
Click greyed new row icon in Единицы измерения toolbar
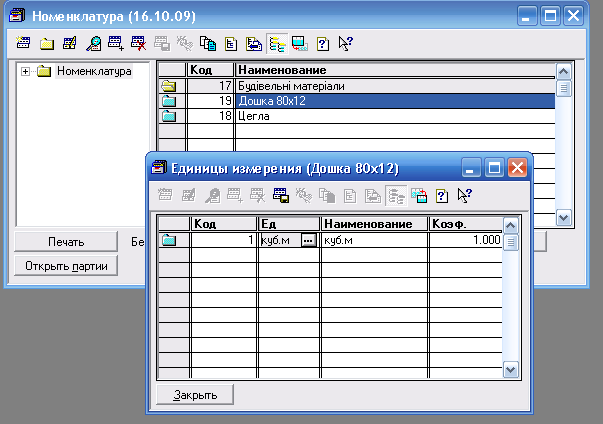[x=165, y=195]
